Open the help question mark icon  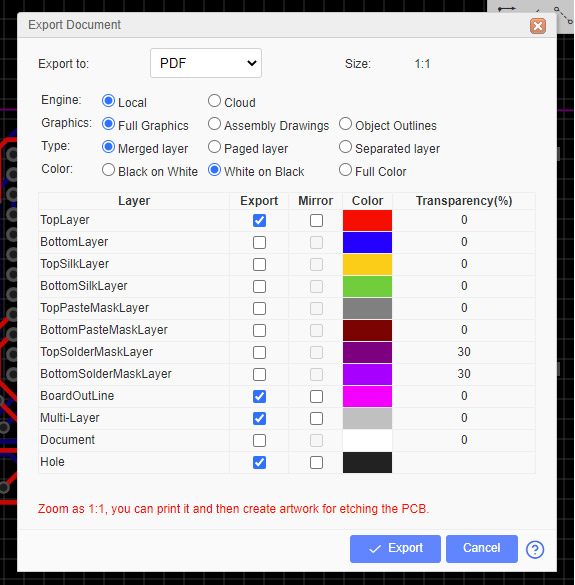coord(534,549)
